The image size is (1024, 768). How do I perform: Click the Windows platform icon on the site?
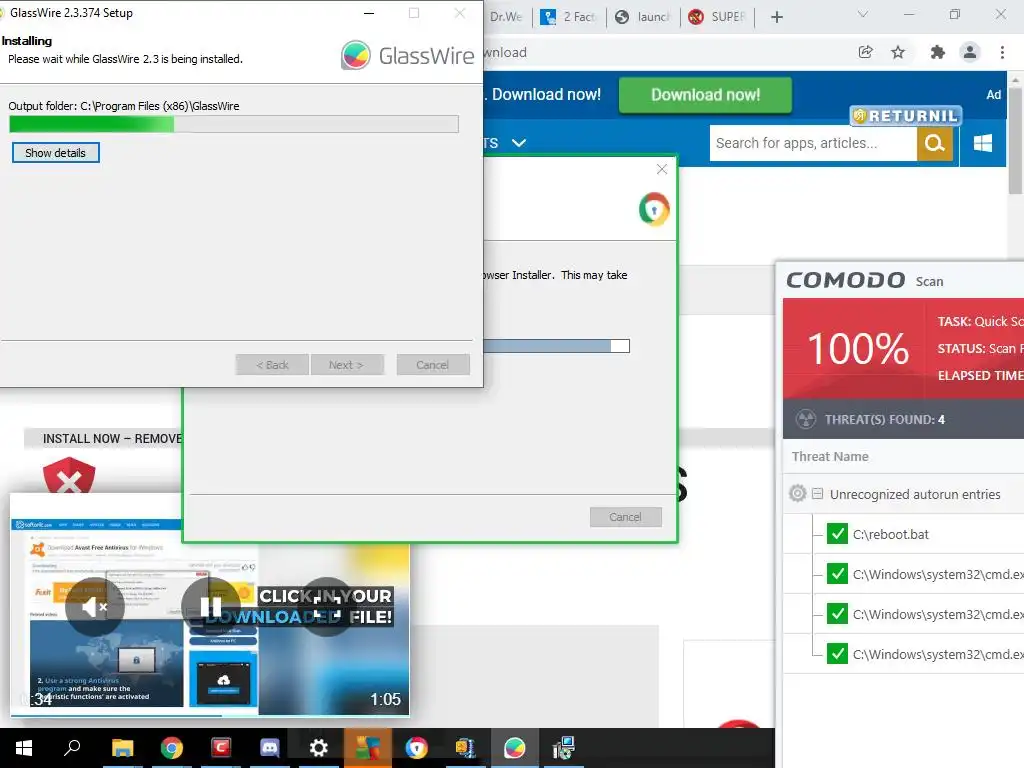tap(982, 143)
